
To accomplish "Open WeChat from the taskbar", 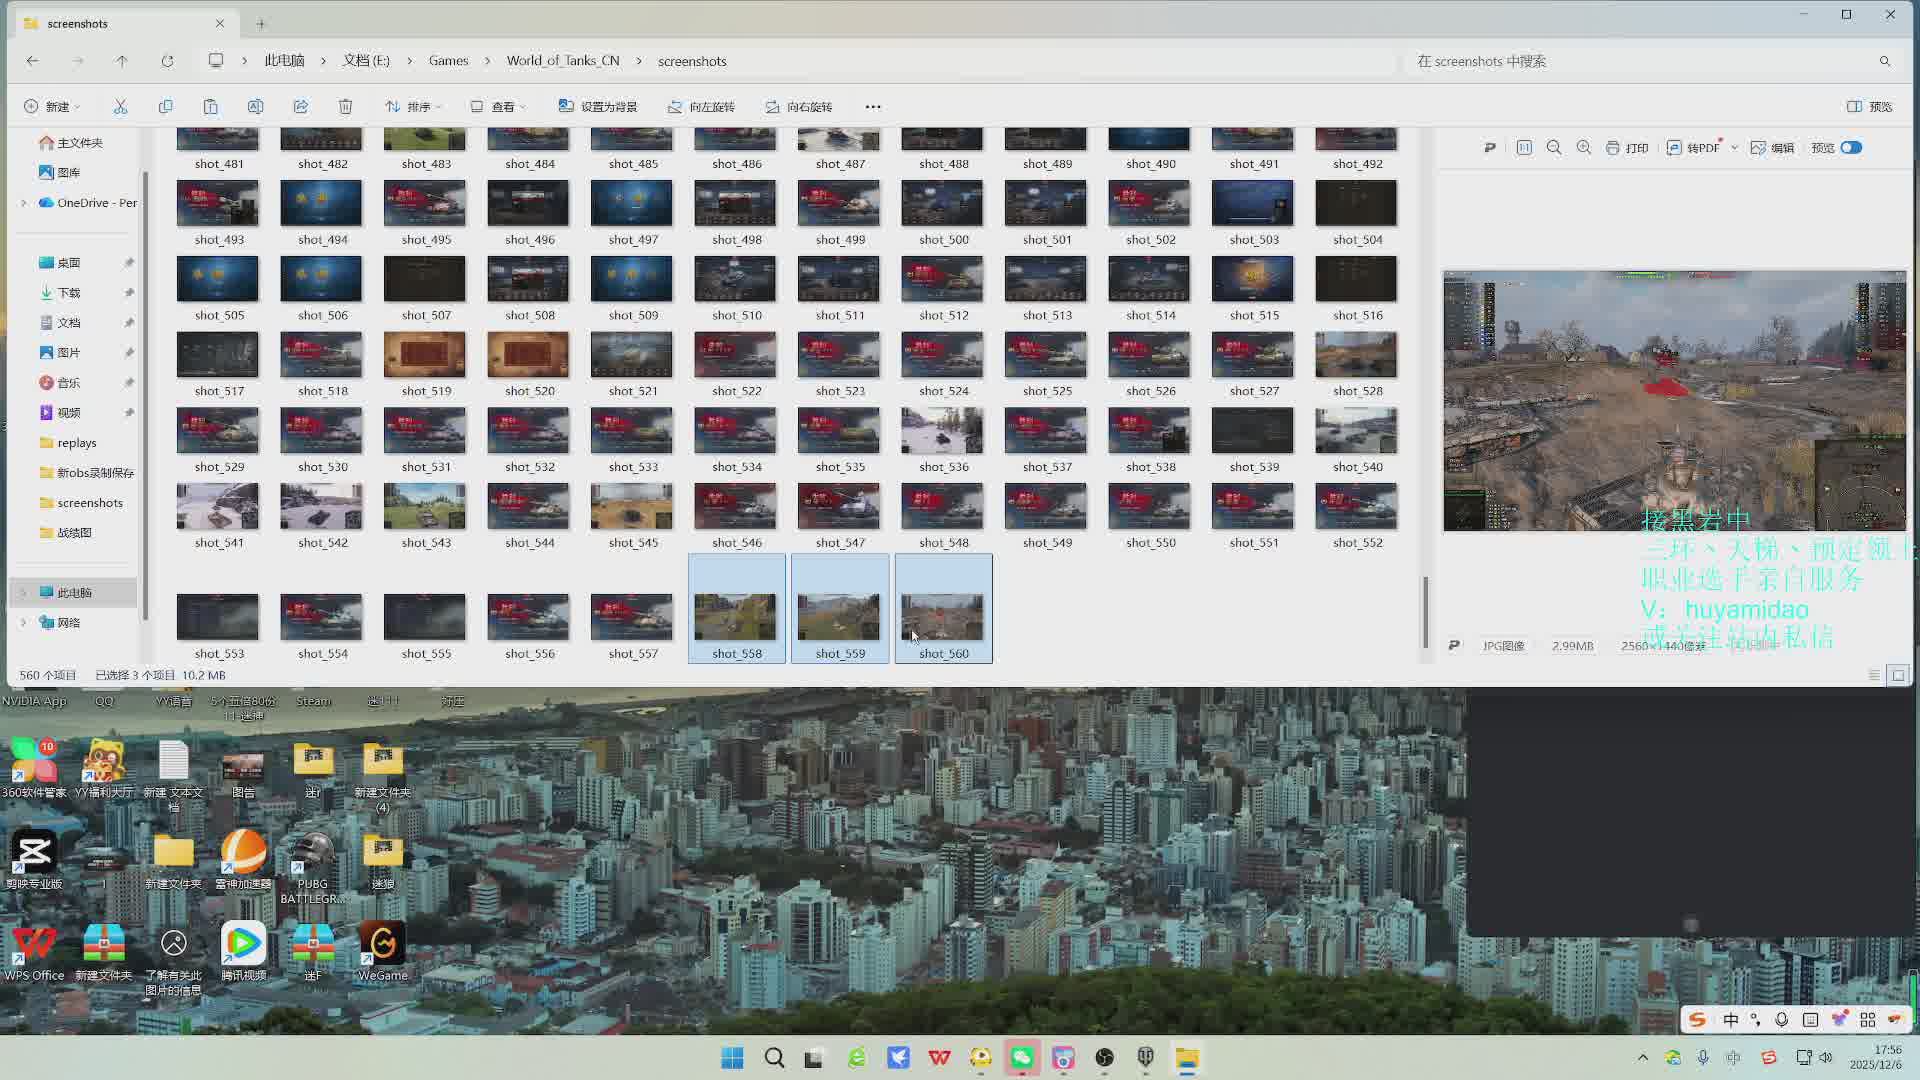I will pos(1022,1058).
